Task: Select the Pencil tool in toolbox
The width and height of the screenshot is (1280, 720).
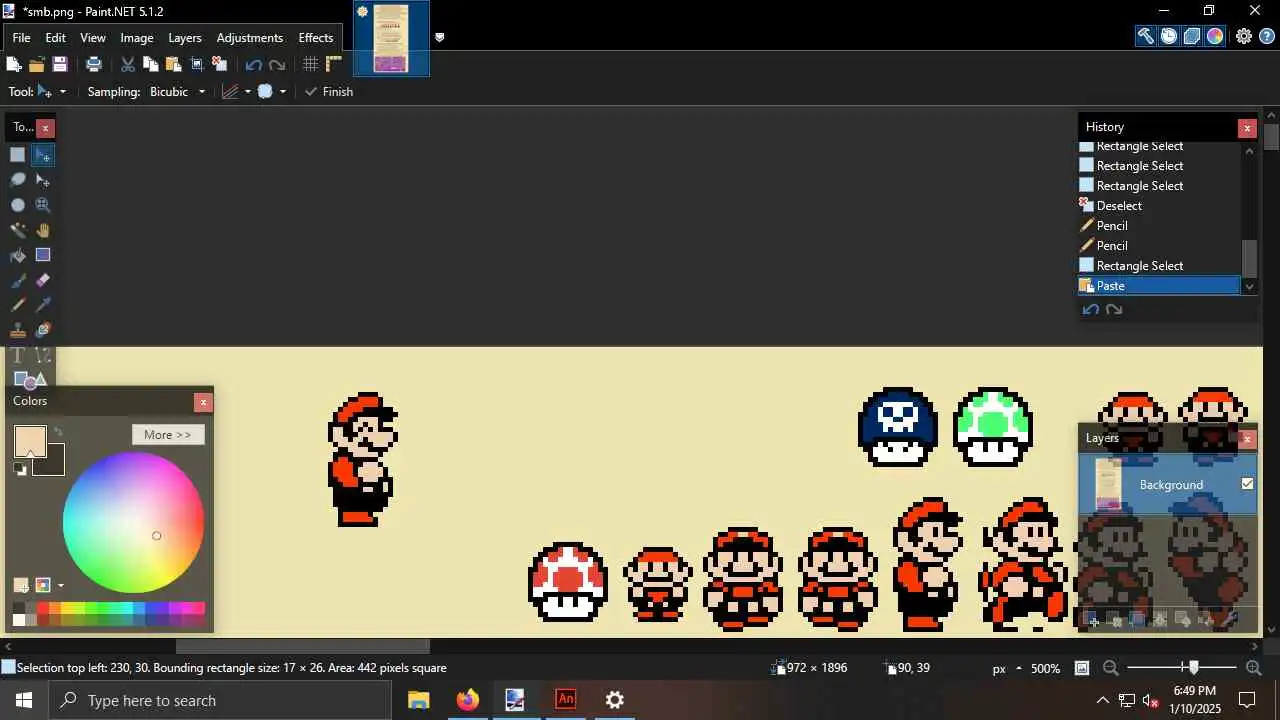Action: pos(18,305)
